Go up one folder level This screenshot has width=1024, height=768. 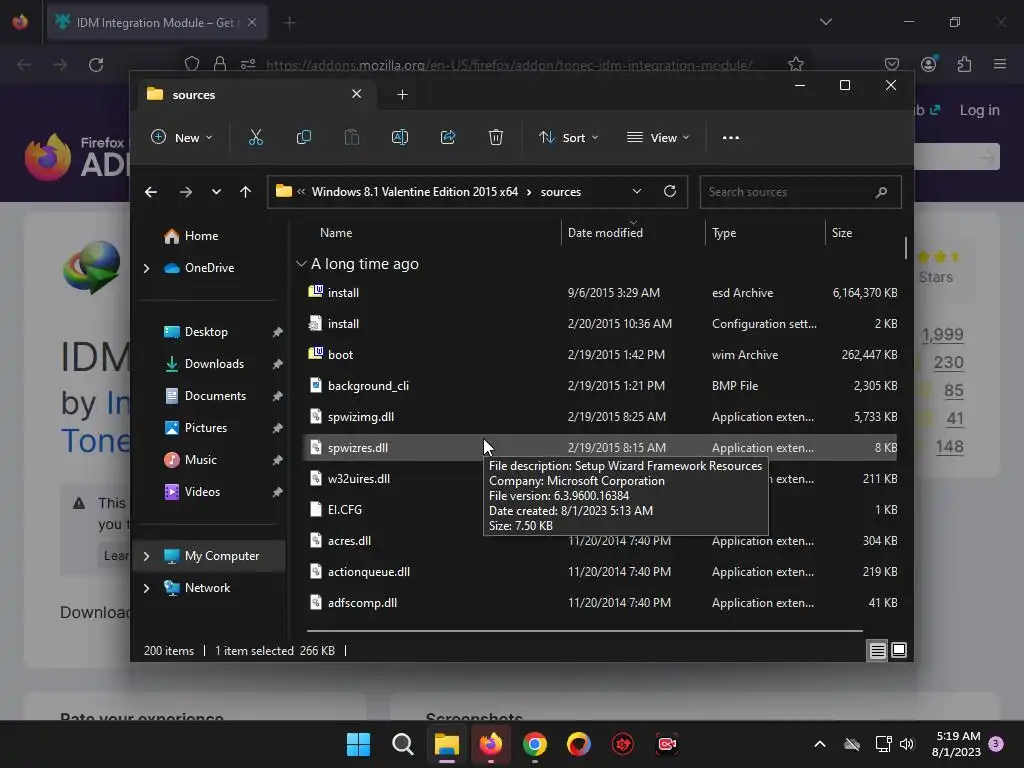coord(246,192)
